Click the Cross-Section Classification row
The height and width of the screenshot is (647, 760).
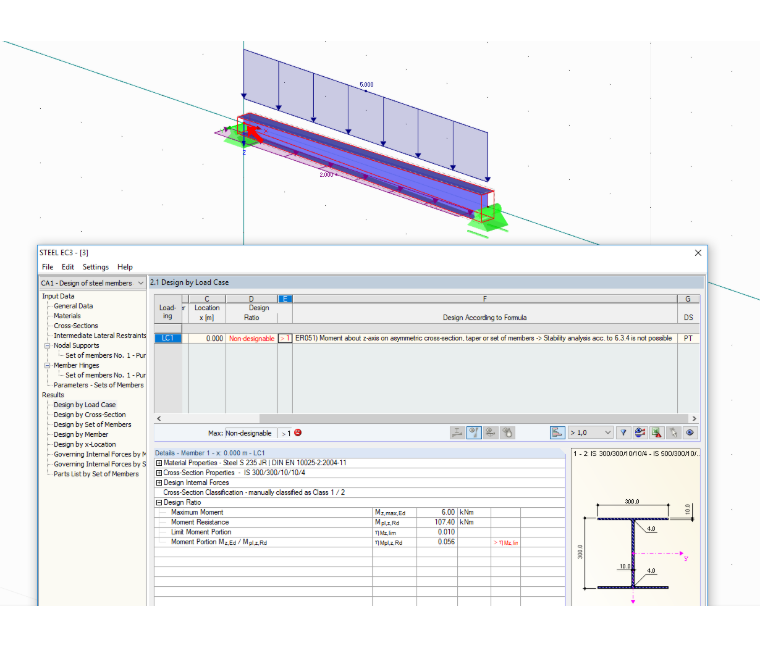(360, 492)
